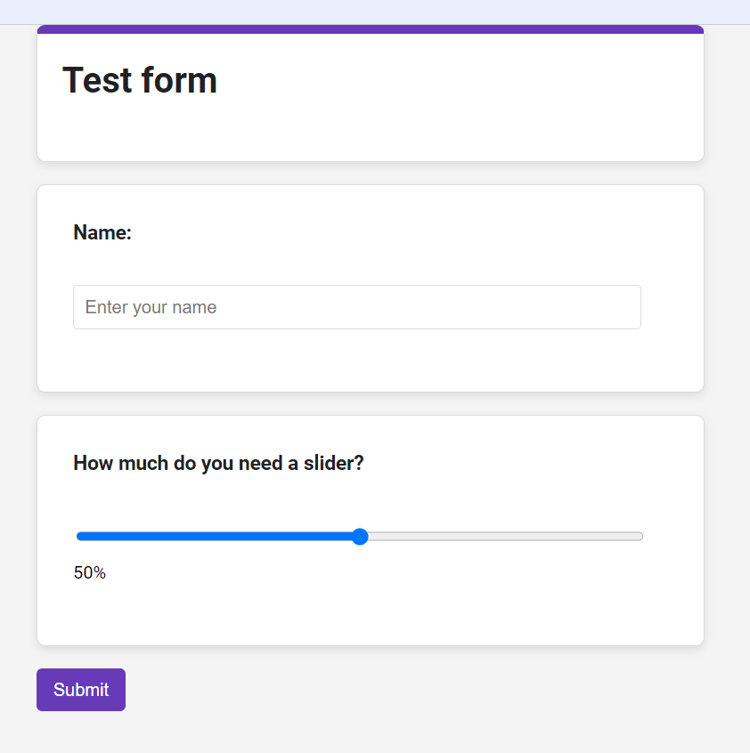This screenshot has width=750, height=753.
Task: Click the purple header accent bar
Action: (370, 29)
